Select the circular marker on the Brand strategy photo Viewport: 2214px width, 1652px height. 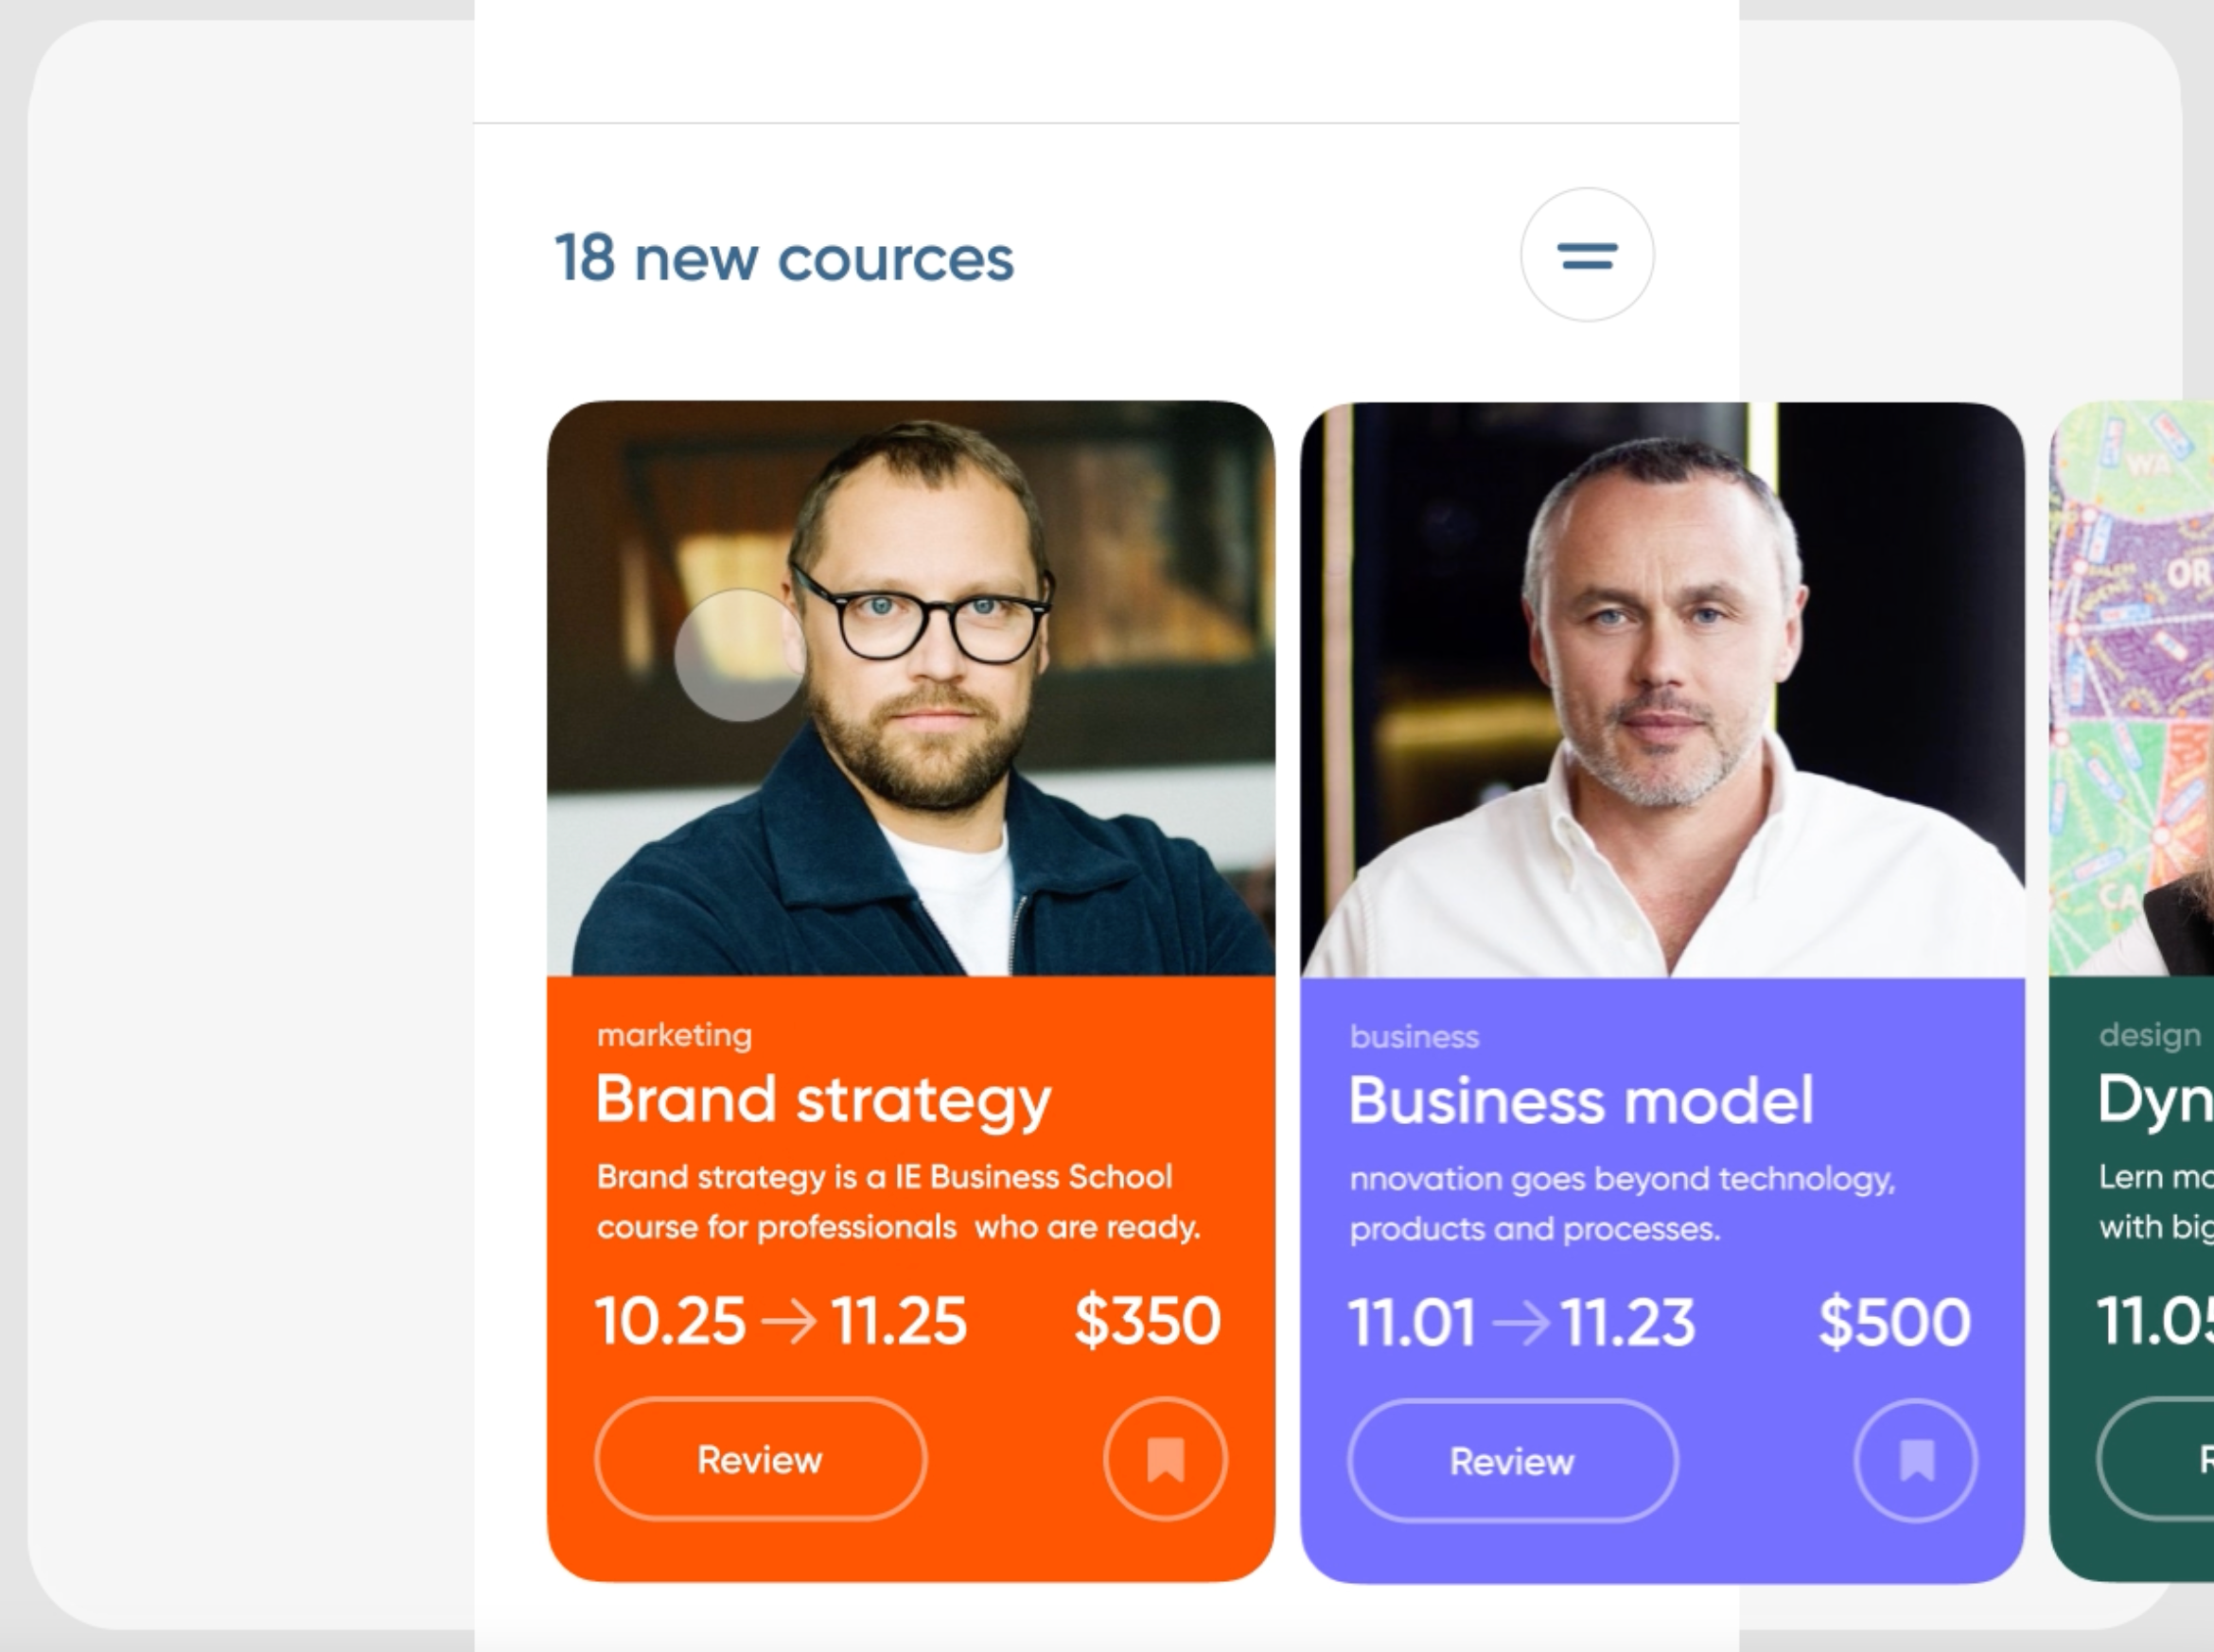(x=741, y=655)
